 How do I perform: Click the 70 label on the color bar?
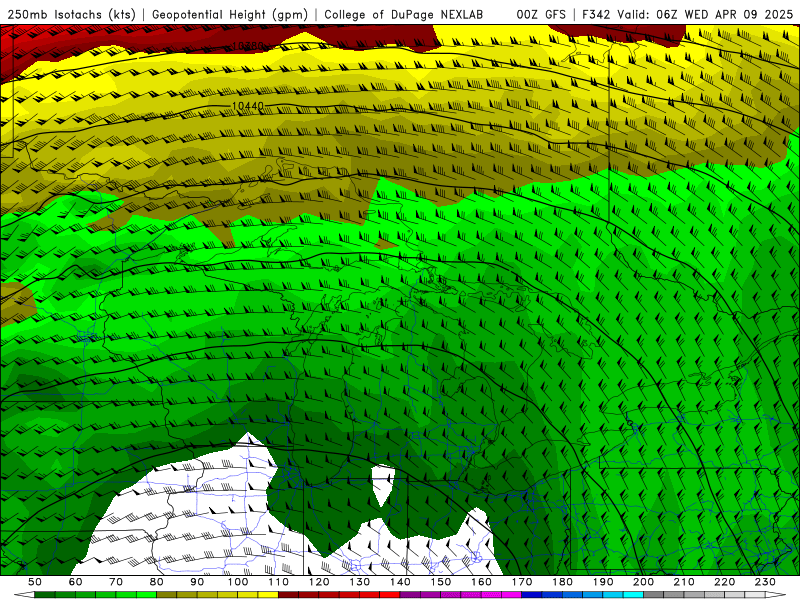(x=116, y=582)
